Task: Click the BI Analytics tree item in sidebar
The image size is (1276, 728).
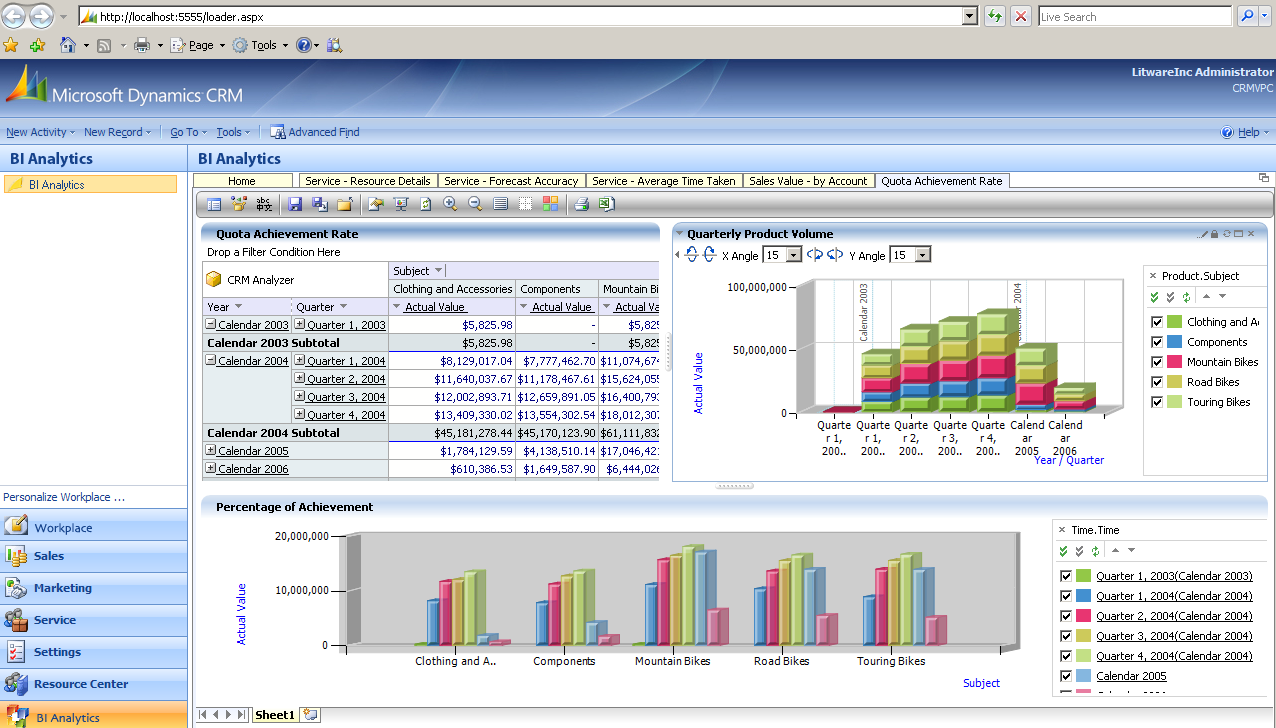Action: [90, 185]
